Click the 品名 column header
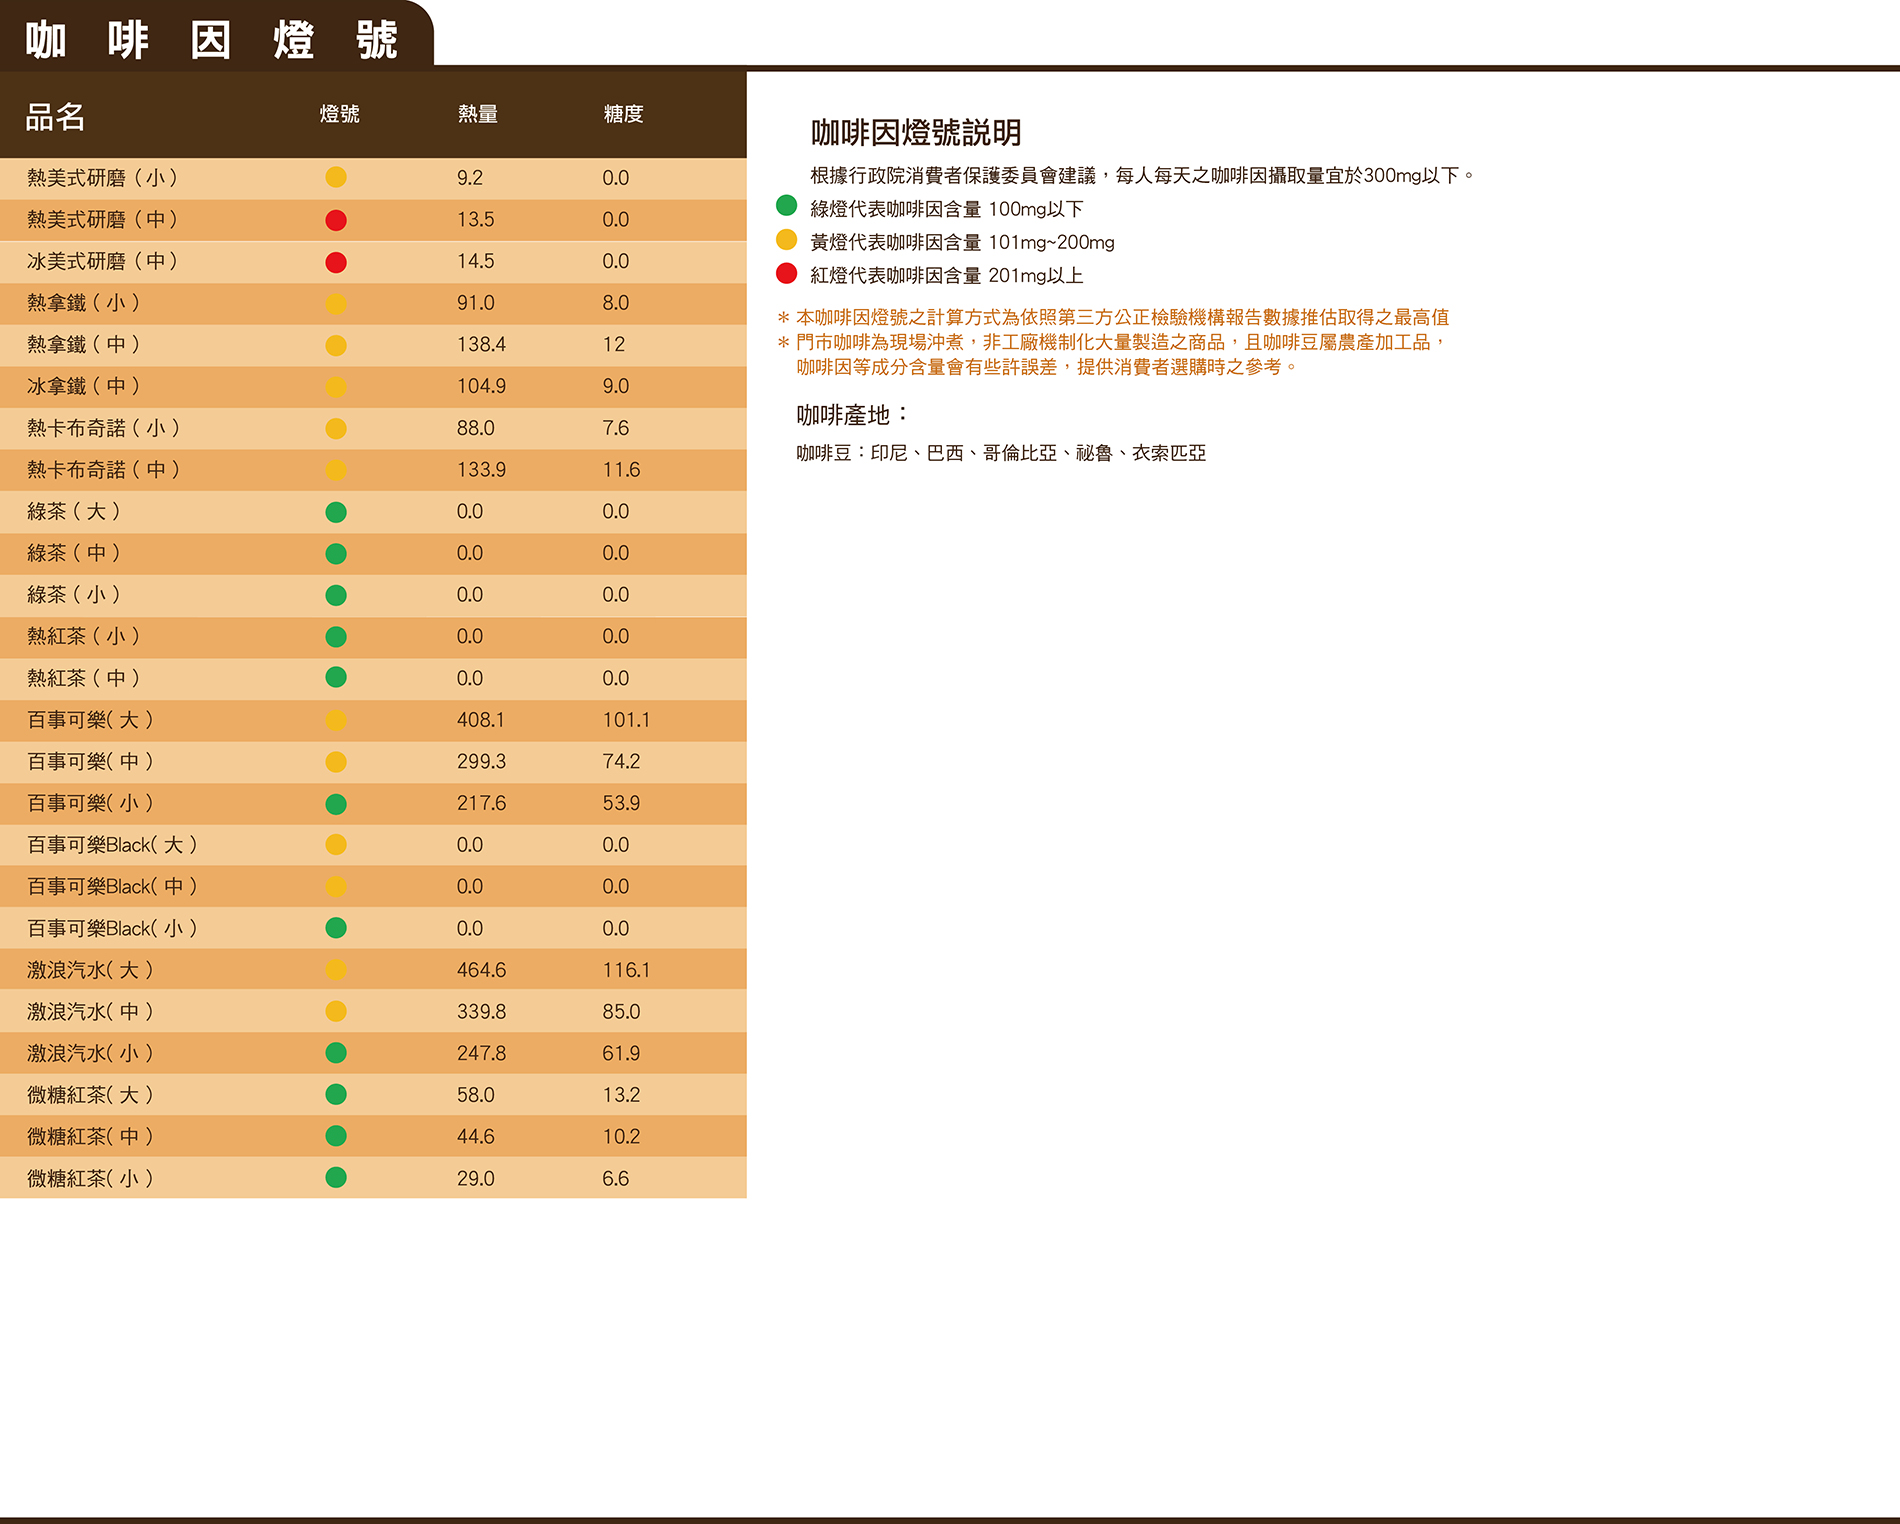This screenshot has width=1900, height=1524. [56, 117]
